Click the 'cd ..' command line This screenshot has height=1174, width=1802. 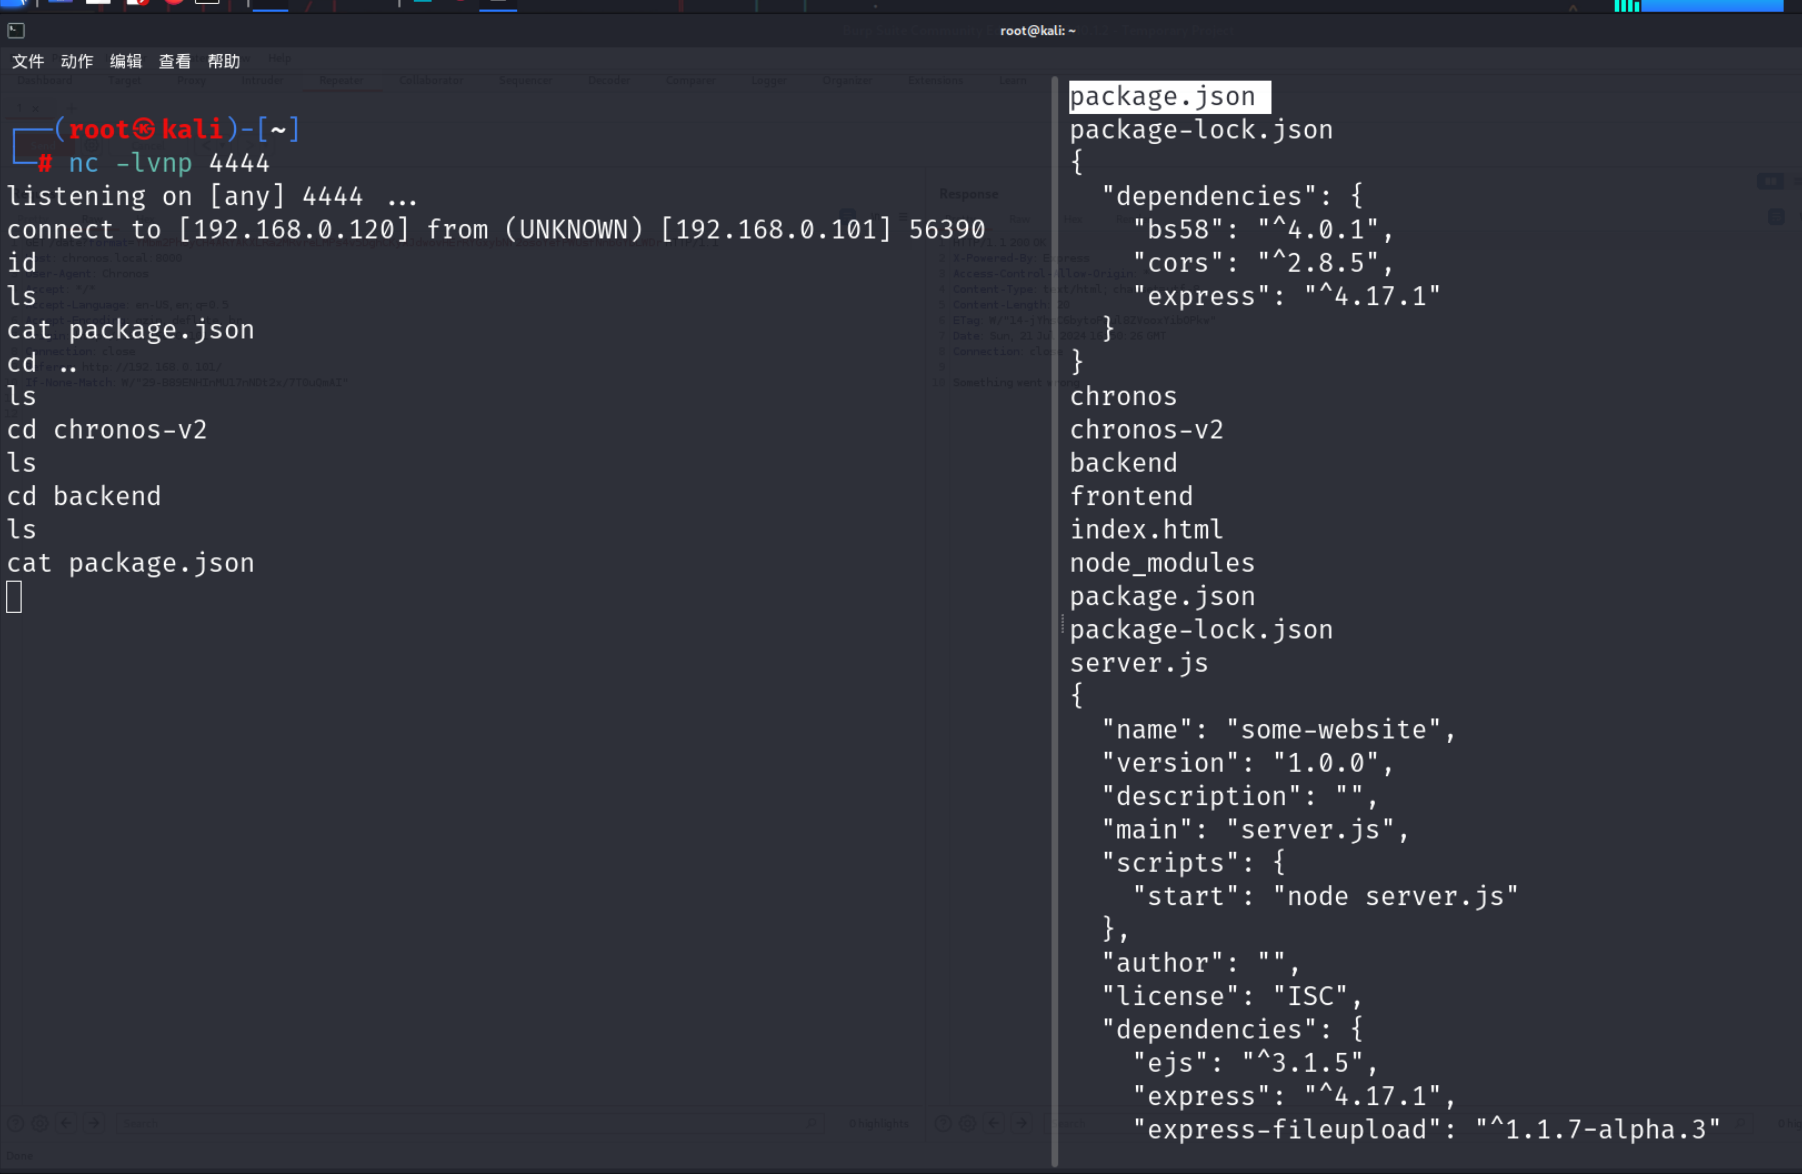(x=42, y=363)
